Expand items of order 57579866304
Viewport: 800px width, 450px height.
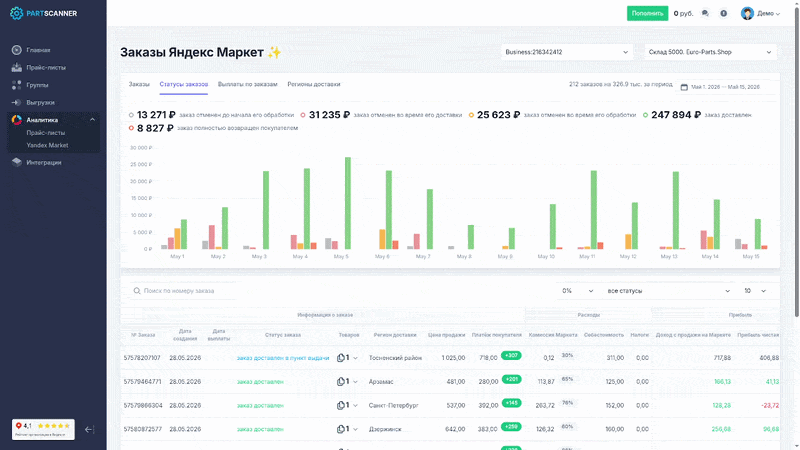(356, 406)
